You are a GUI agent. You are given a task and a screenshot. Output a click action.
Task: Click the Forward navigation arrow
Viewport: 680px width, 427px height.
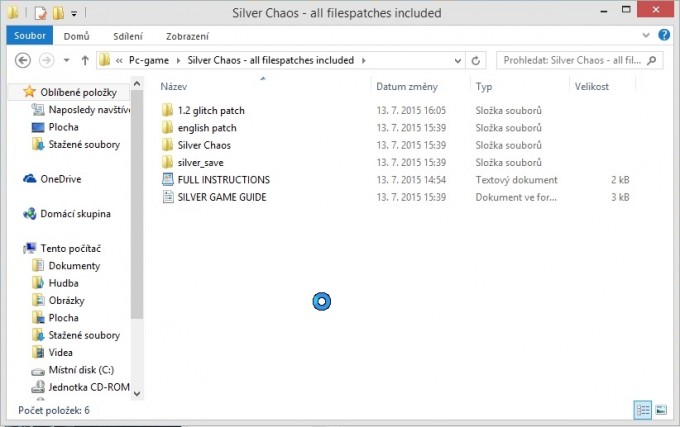coord(46,60)
